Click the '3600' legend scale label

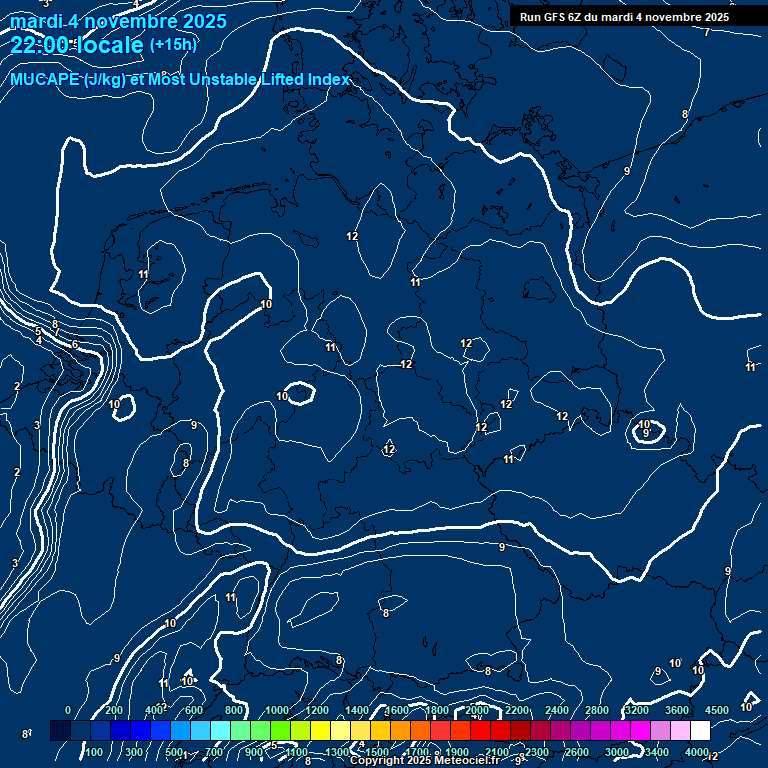677,710
